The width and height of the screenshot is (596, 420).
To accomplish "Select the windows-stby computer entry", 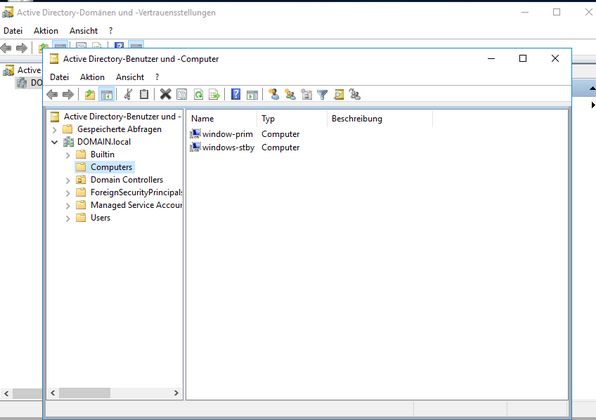I will click(x=222, y=147).
